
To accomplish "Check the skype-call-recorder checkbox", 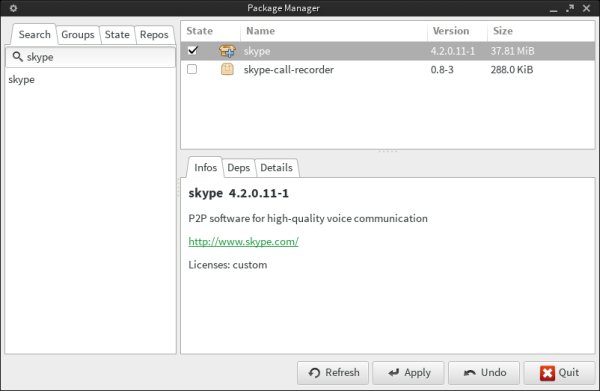I will (x=192, y=69).
